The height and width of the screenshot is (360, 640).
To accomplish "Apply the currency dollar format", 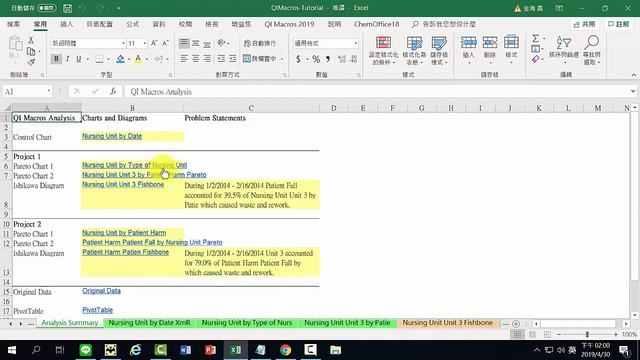I will [298, 59].
